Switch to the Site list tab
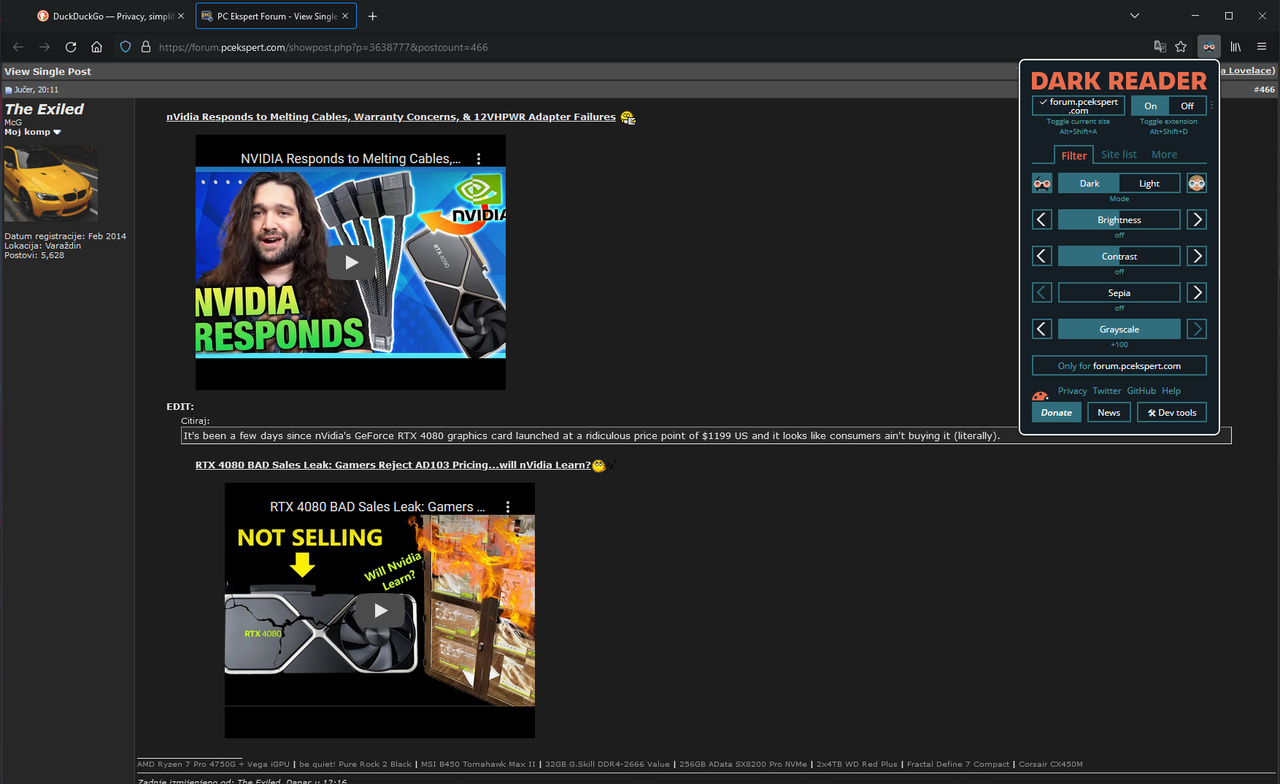Viewport: 1280px width, 784px height. click(x=1119, y=154)
